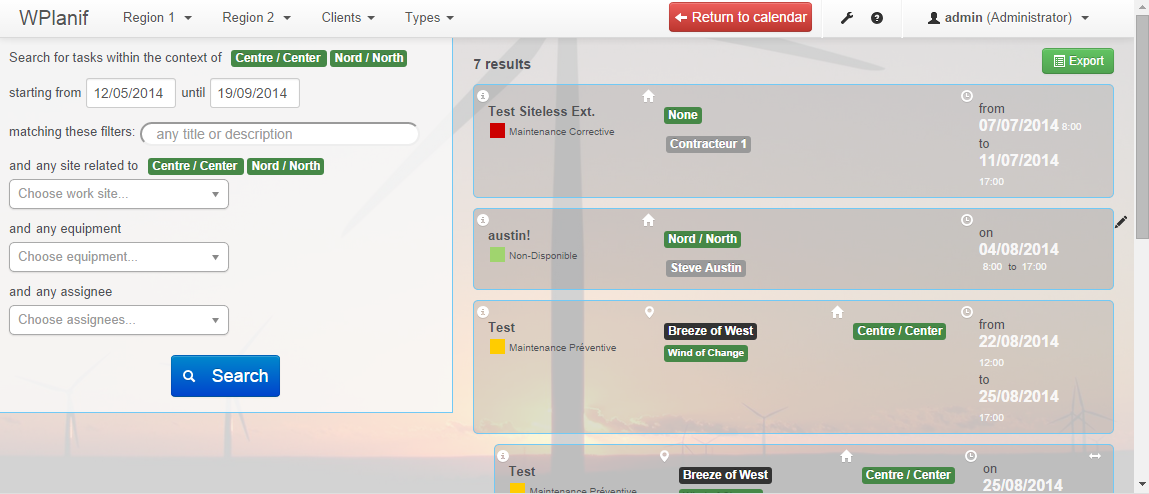Click map pin icon above Breeze of West
The image size is (1149, 494).
coord(648,312)
